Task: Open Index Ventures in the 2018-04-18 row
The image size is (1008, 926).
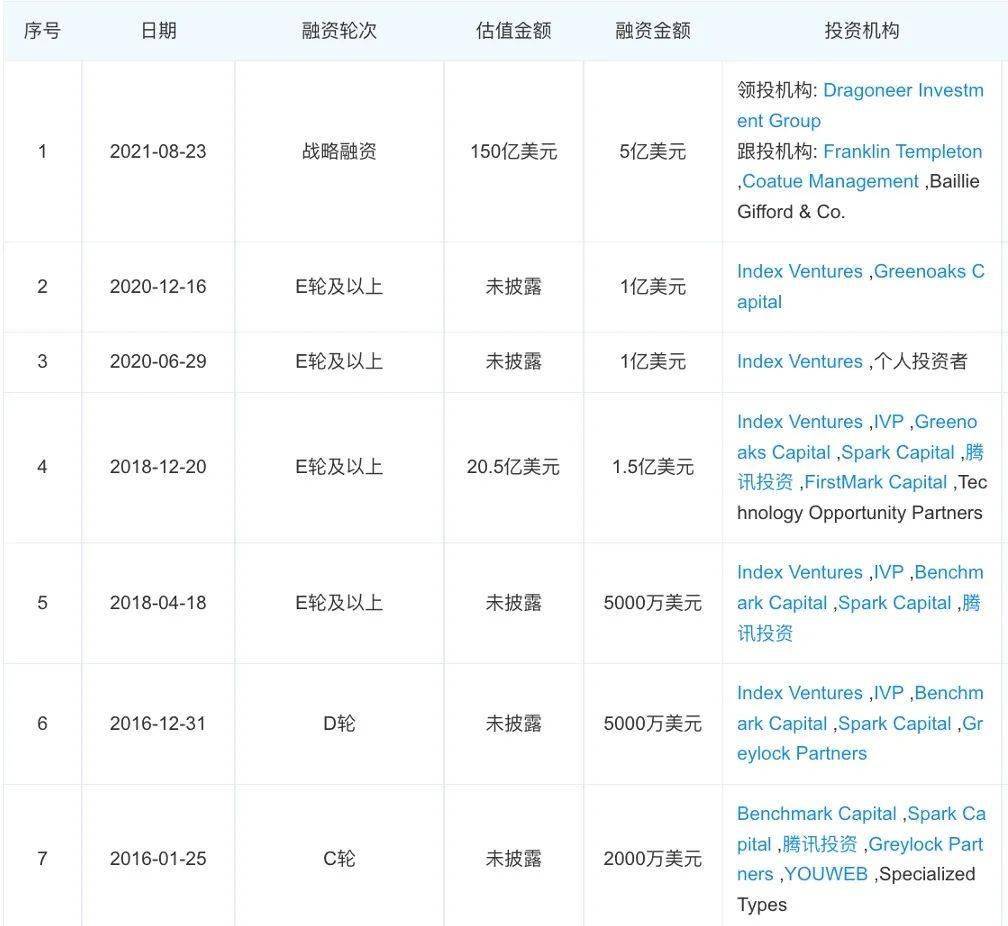Action: coord(800,572)
